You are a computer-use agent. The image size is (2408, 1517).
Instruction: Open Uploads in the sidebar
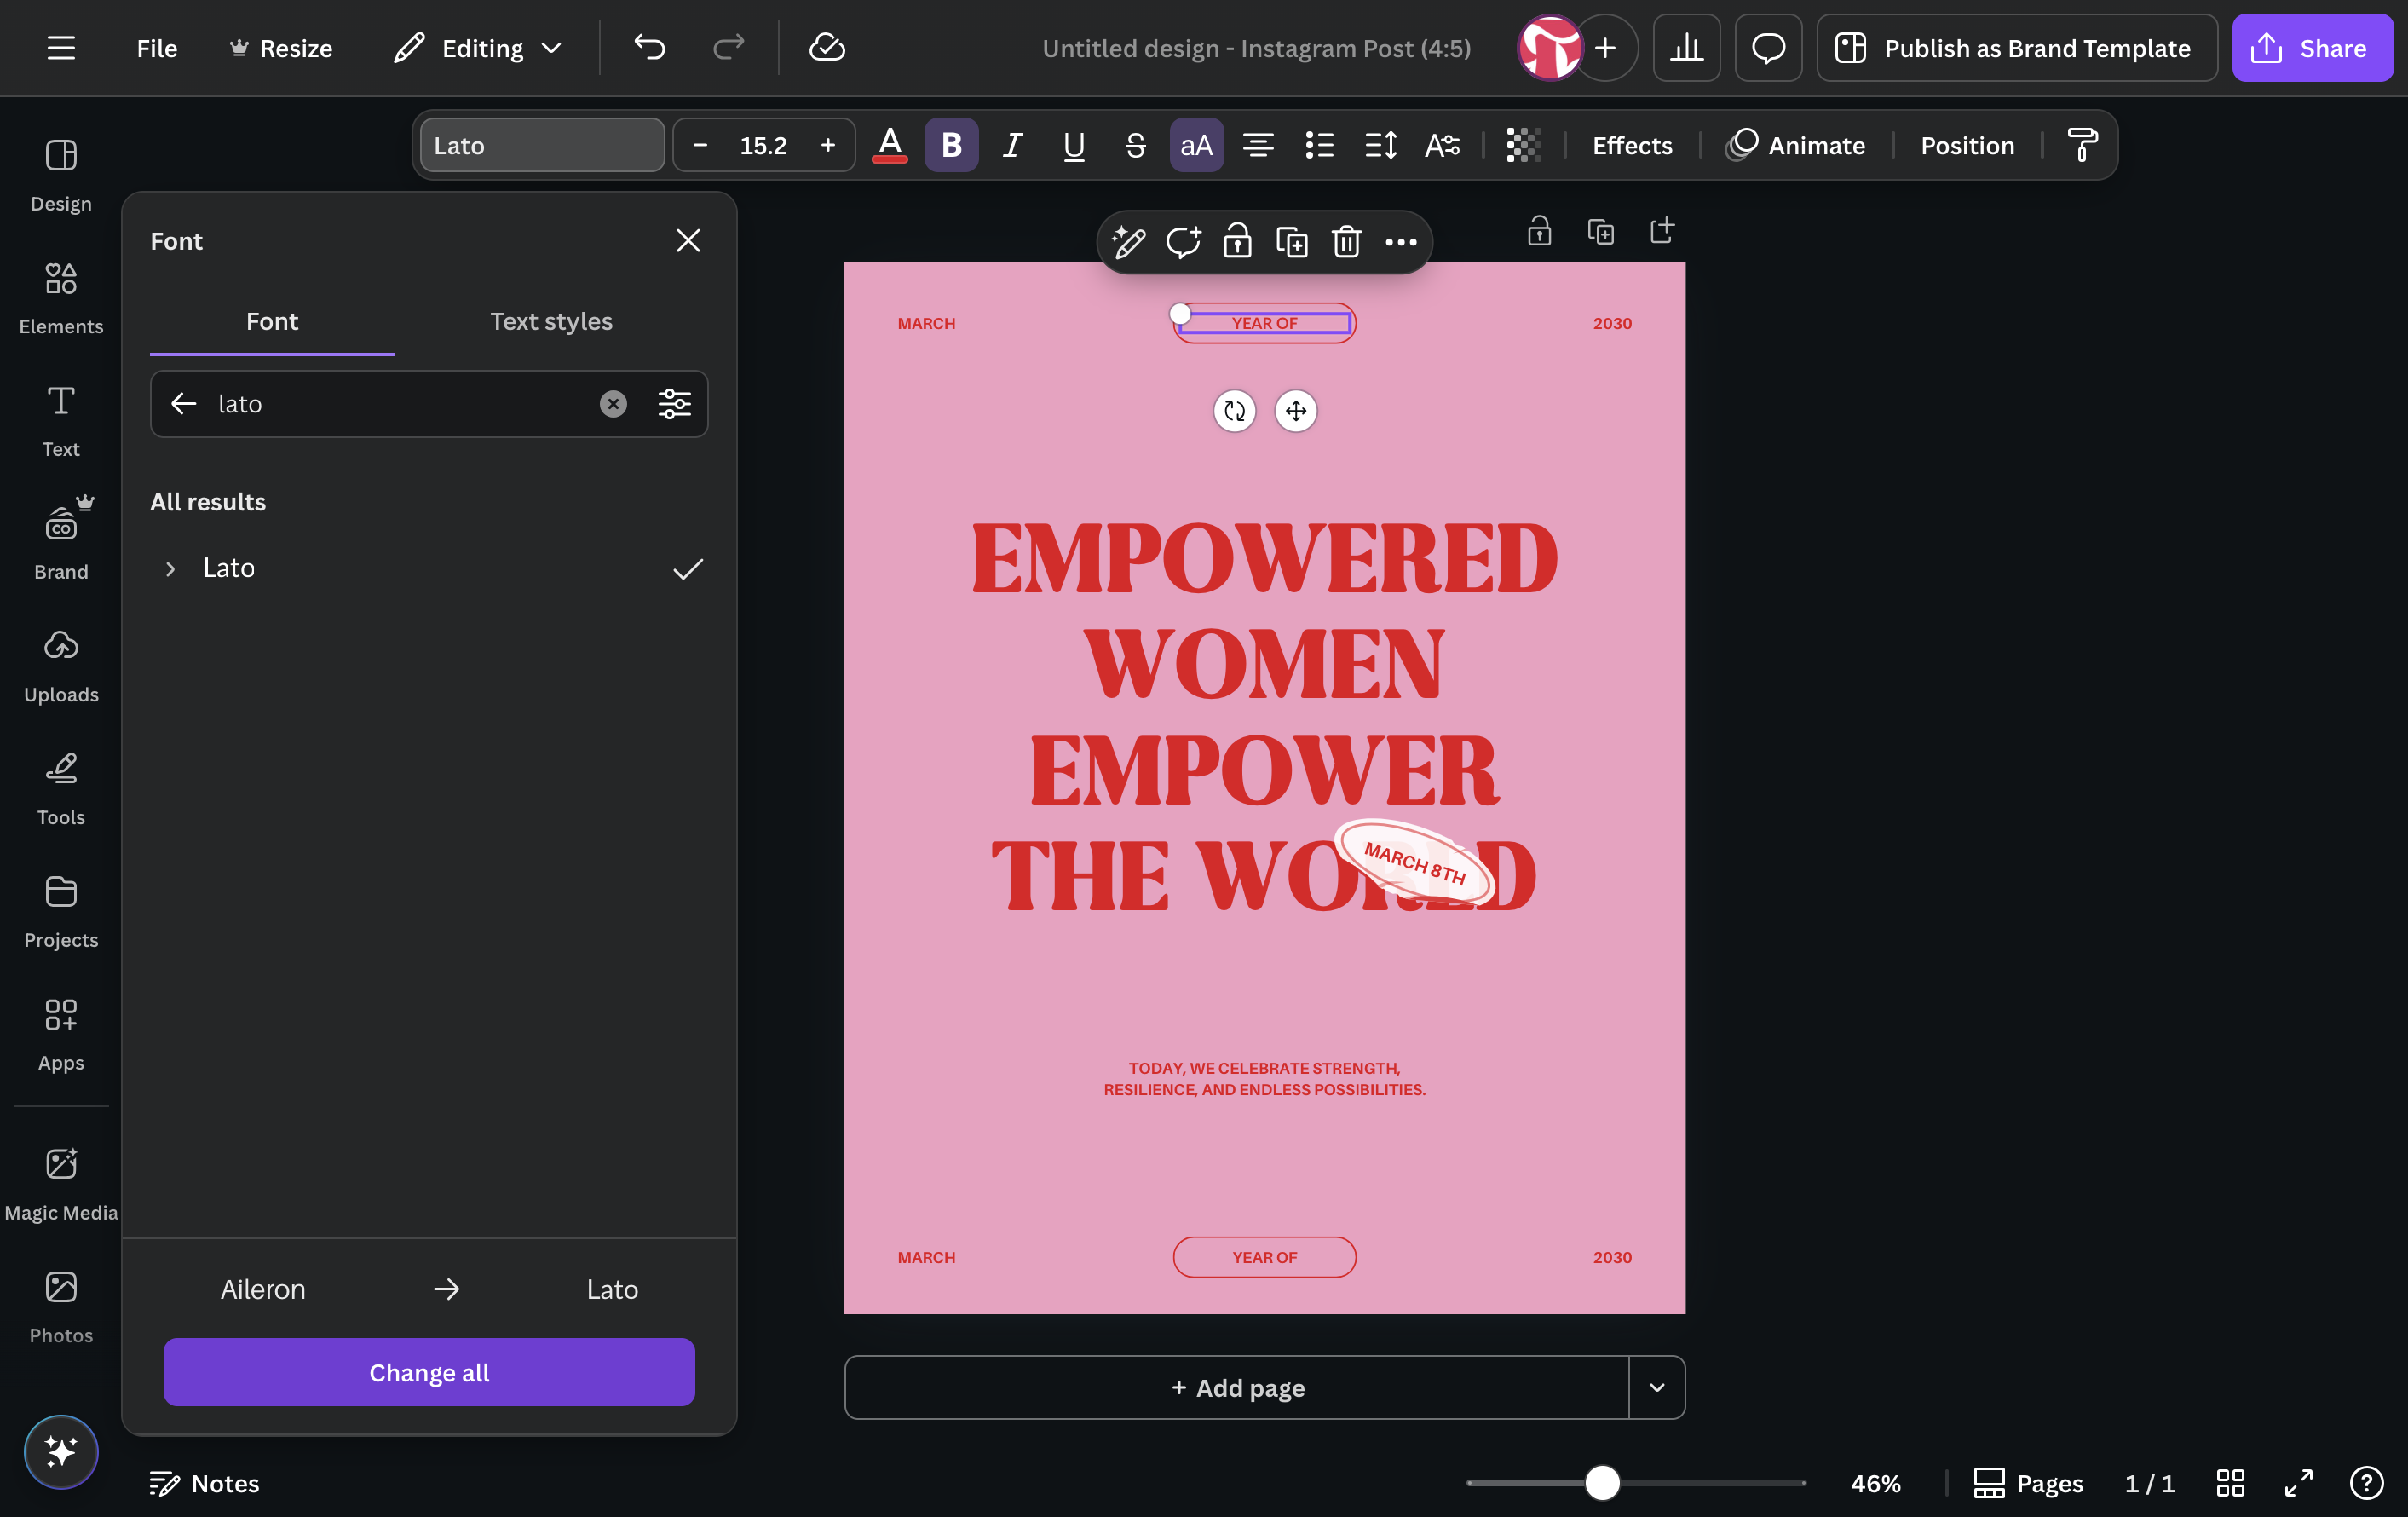(61, 666)
